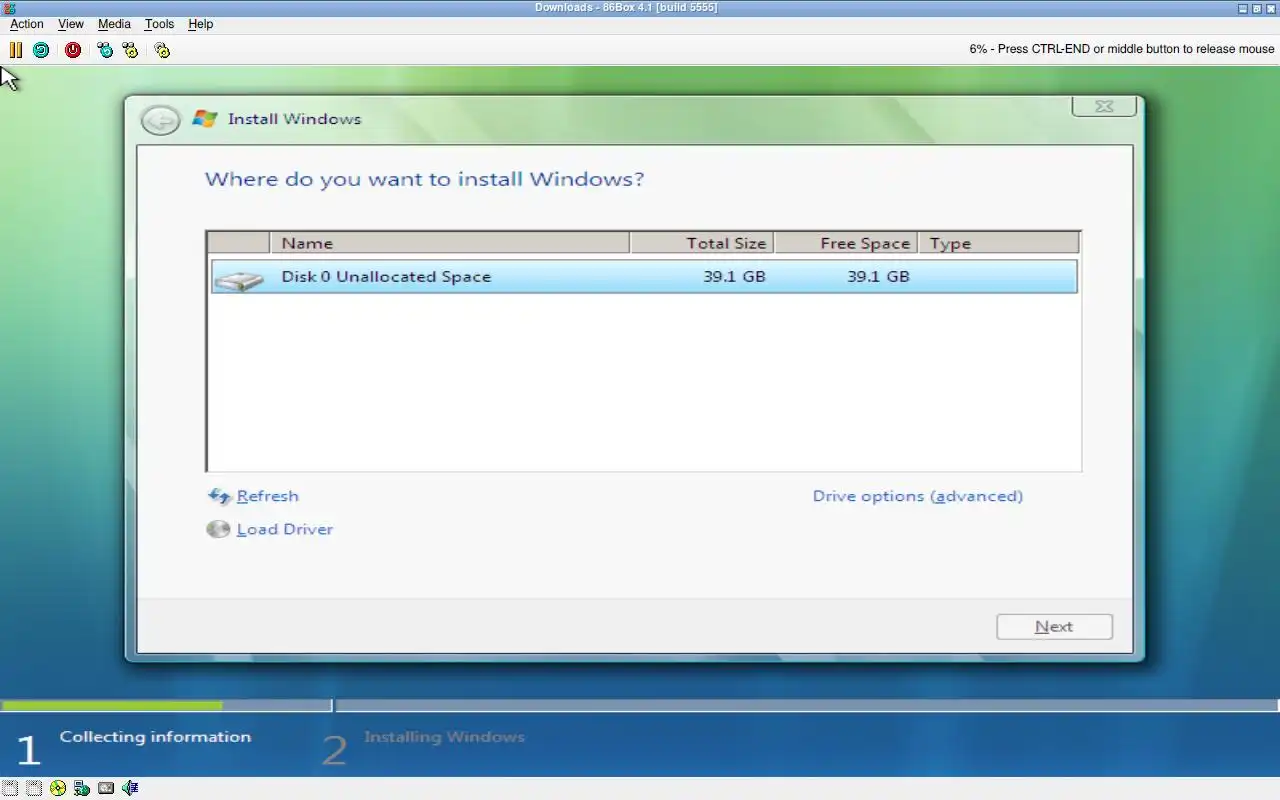Click the drive icon beside Disk 0
The height and width of the screenshot is (800, 1280).
(x=239, y=279)
